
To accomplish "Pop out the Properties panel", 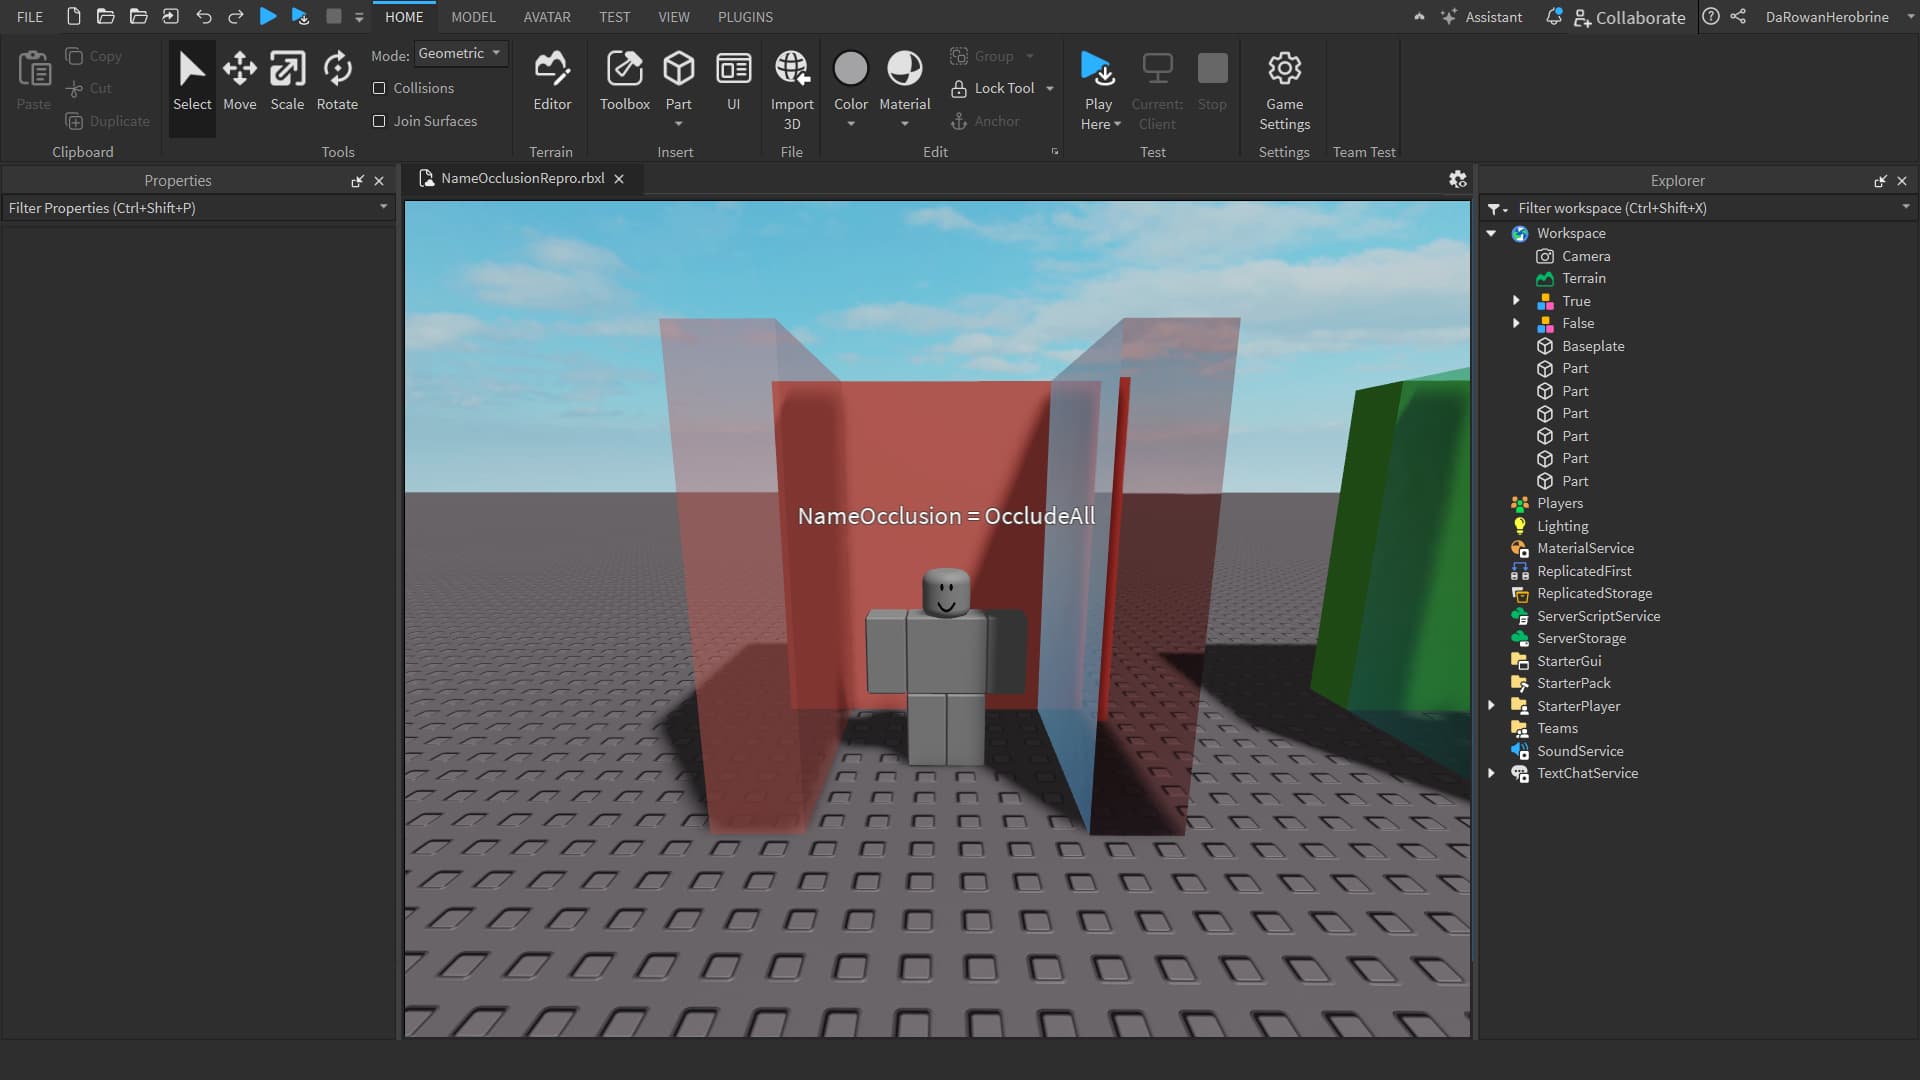I will [x=357, y=181].
